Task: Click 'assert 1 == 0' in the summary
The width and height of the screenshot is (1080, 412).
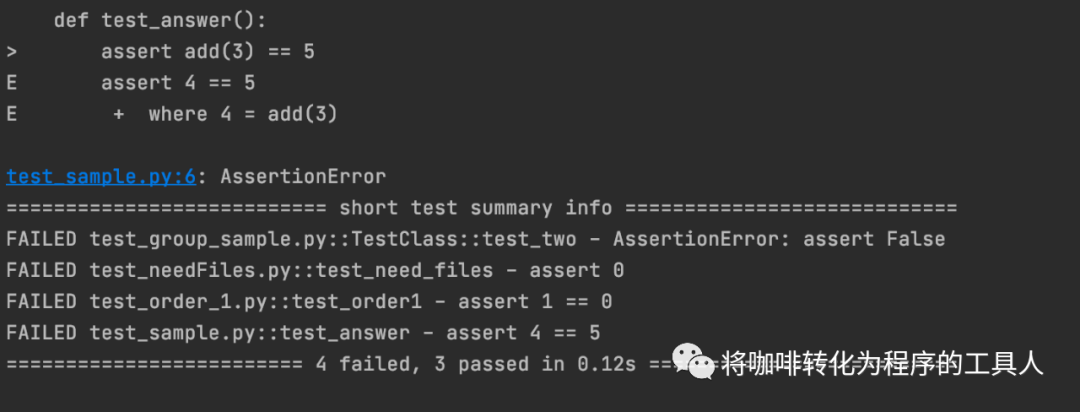Action: [x=535, y=302]
